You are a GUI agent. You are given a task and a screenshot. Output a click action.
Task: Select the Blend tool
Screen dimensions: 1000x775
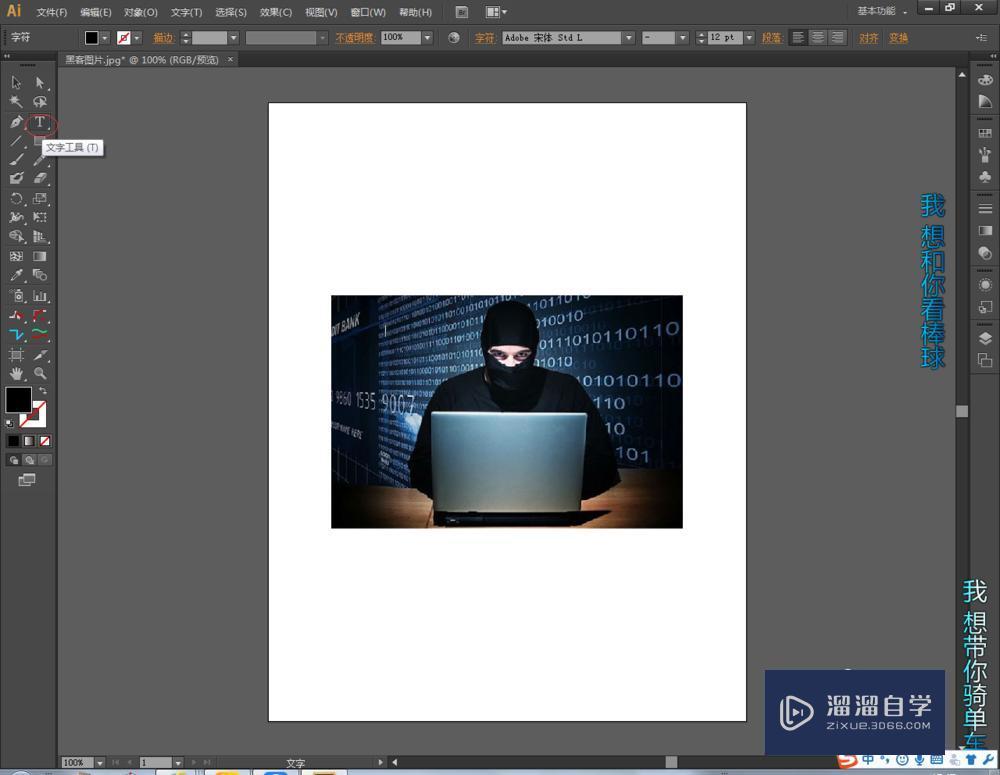tap(40, 276)
